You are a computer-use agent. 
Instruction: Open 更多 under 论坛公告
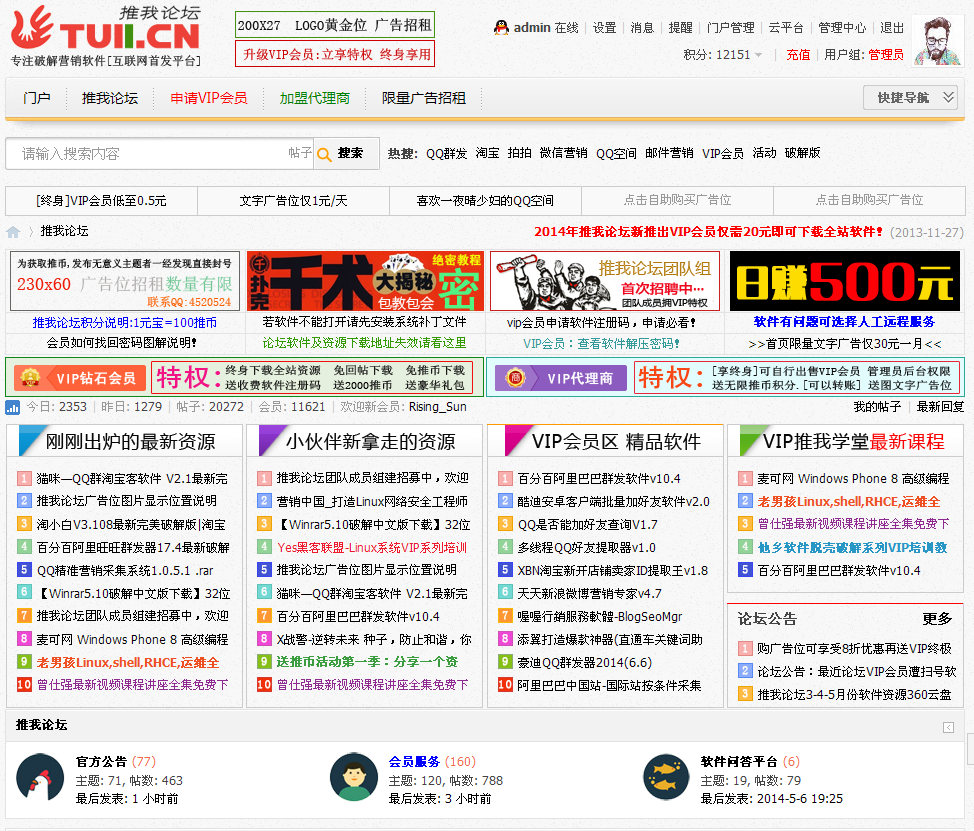pos(937,619)
